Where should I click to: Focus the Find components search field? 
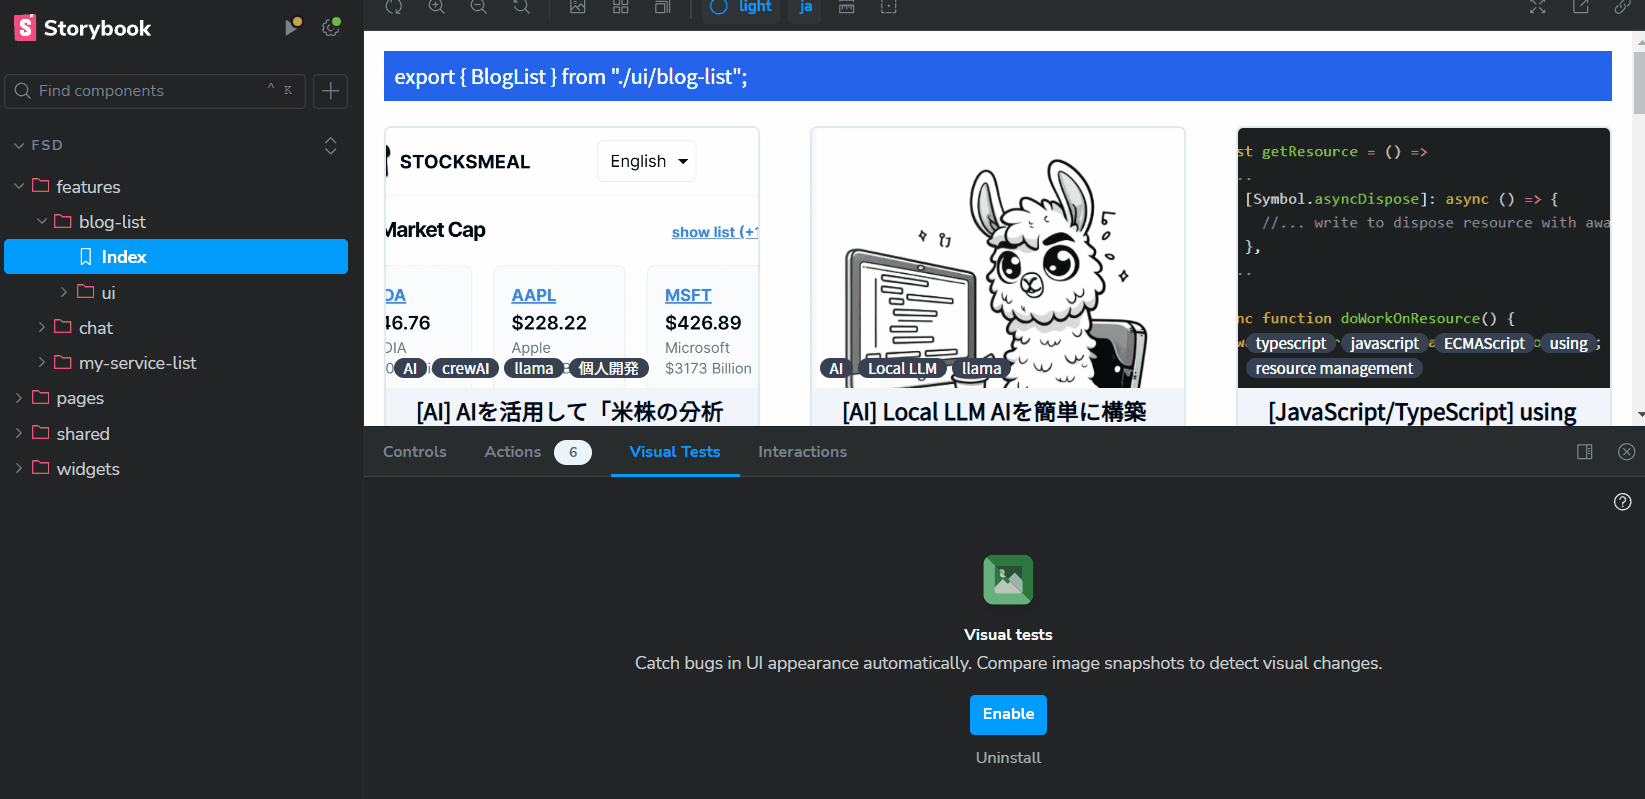(155, 91)
